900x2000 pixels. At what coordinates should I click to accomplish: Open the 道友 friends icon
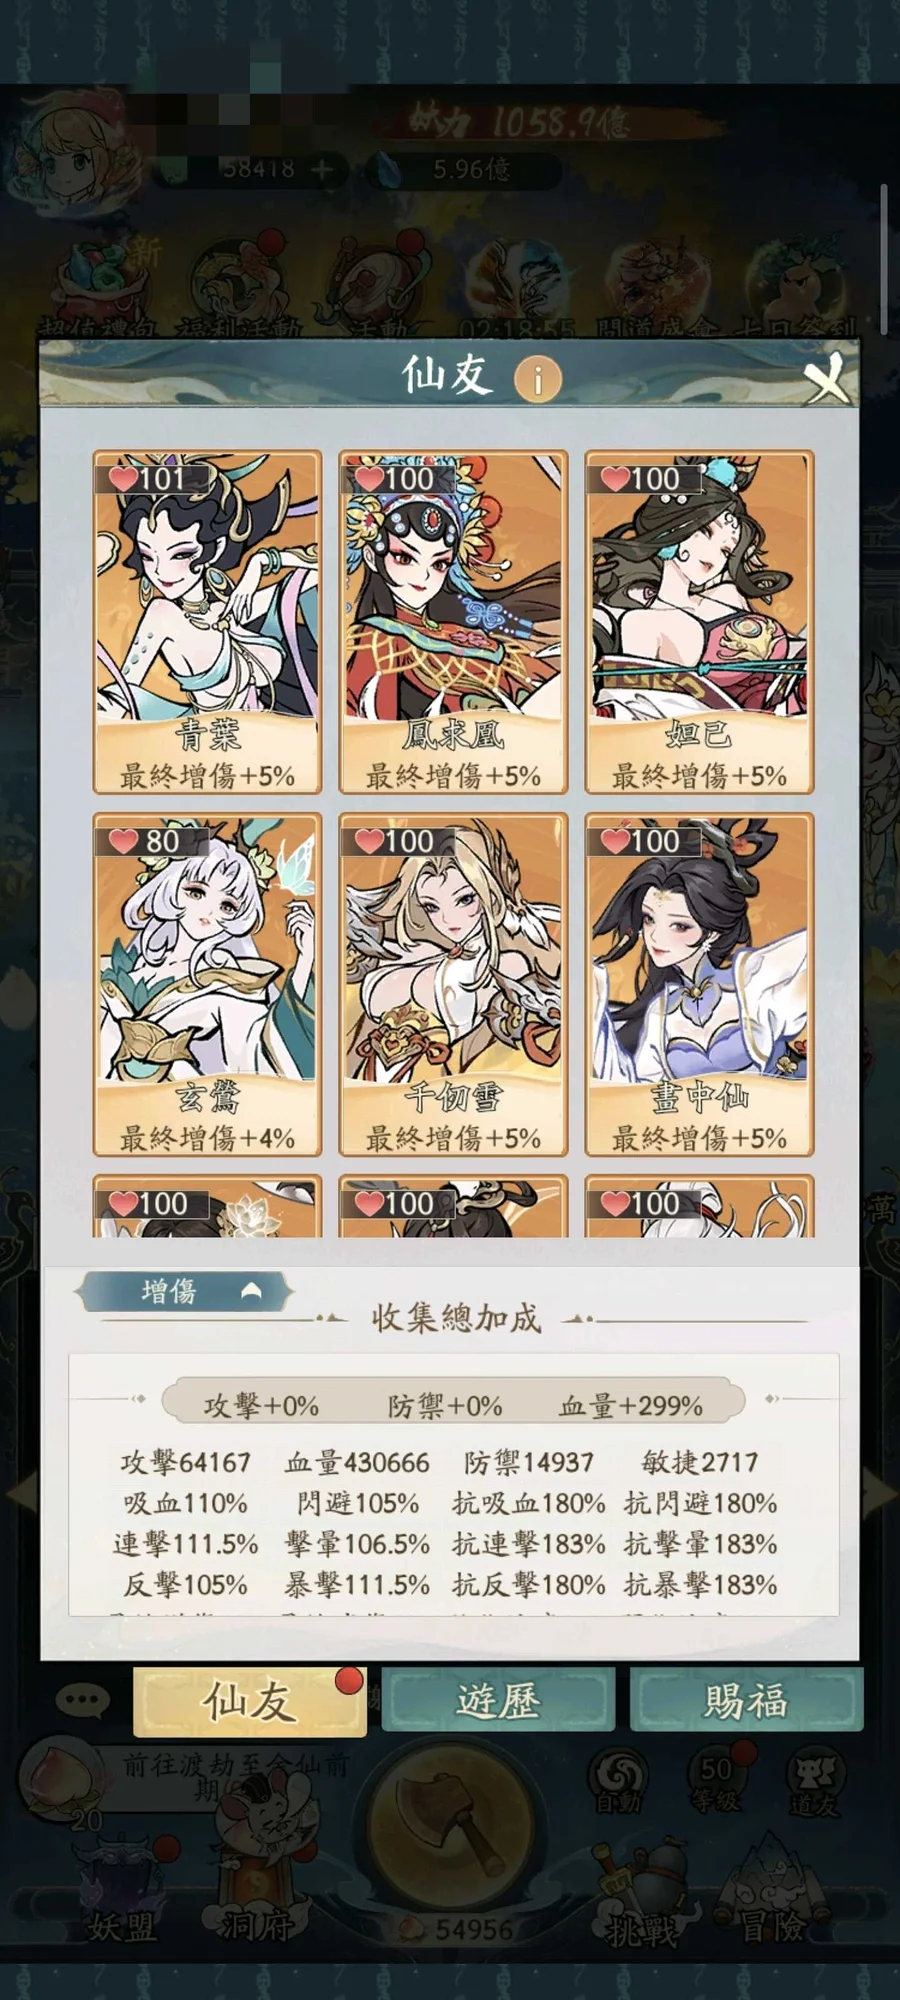click(815, 1783)
